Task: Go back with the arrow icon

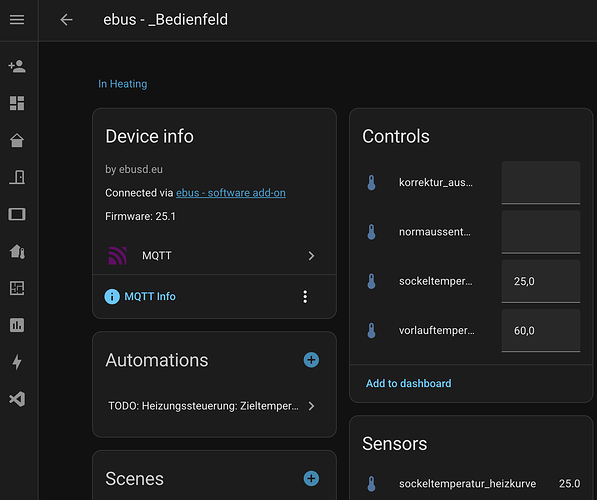Action: [66, 19]
